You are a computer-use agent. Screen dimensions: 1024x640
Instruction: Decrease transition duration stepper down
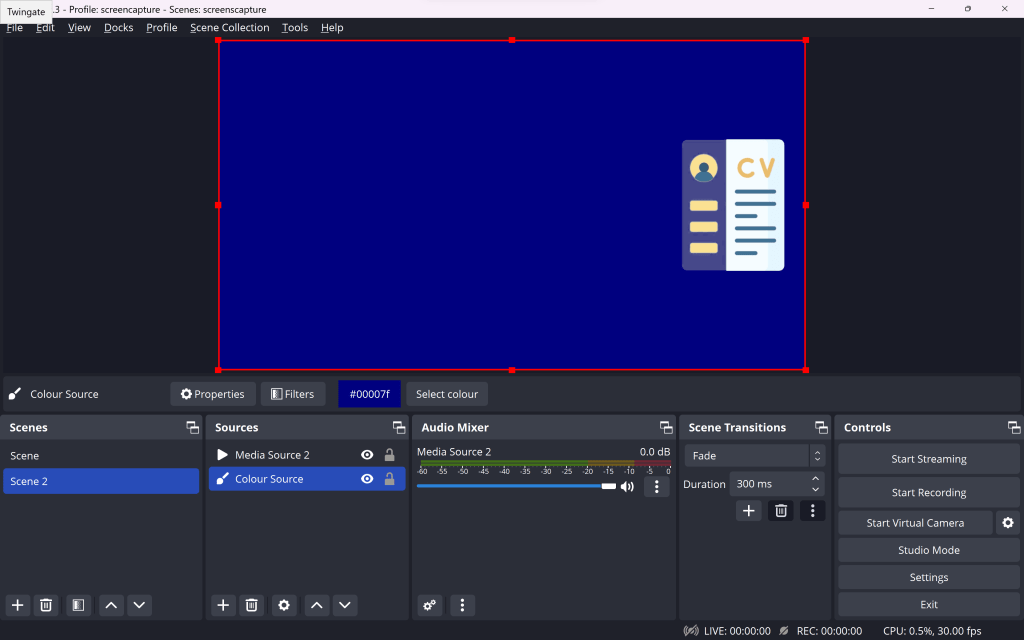(816, 489)
